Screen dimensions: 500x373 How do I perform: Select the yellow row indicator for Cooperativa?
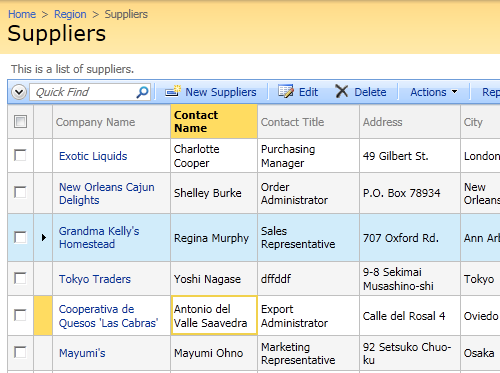(43, 315)
